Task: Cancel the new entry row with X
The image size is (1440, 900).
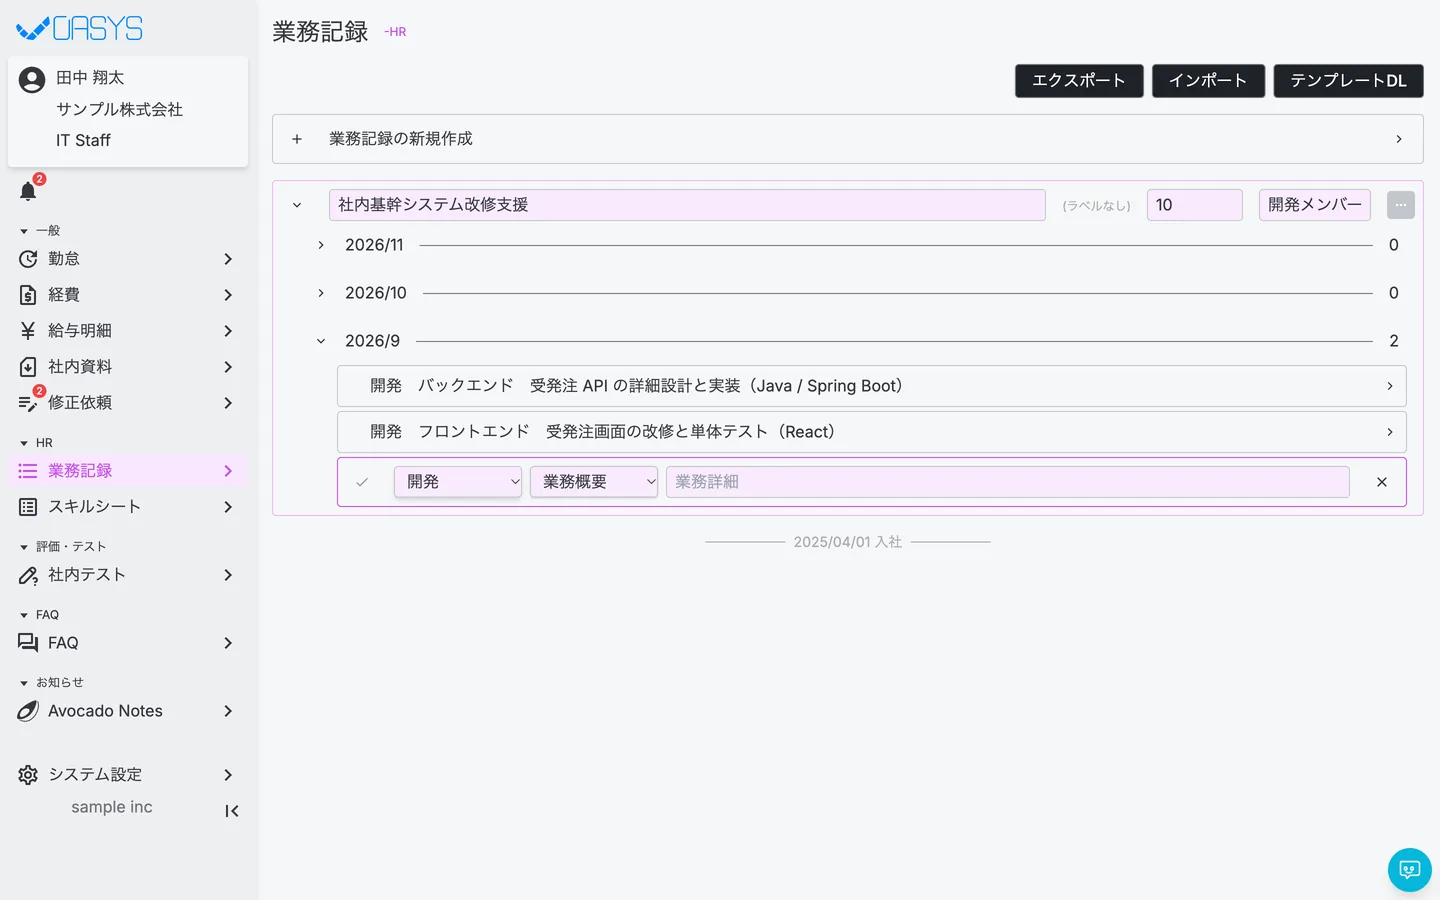Action: click(x=1382, y=482)
